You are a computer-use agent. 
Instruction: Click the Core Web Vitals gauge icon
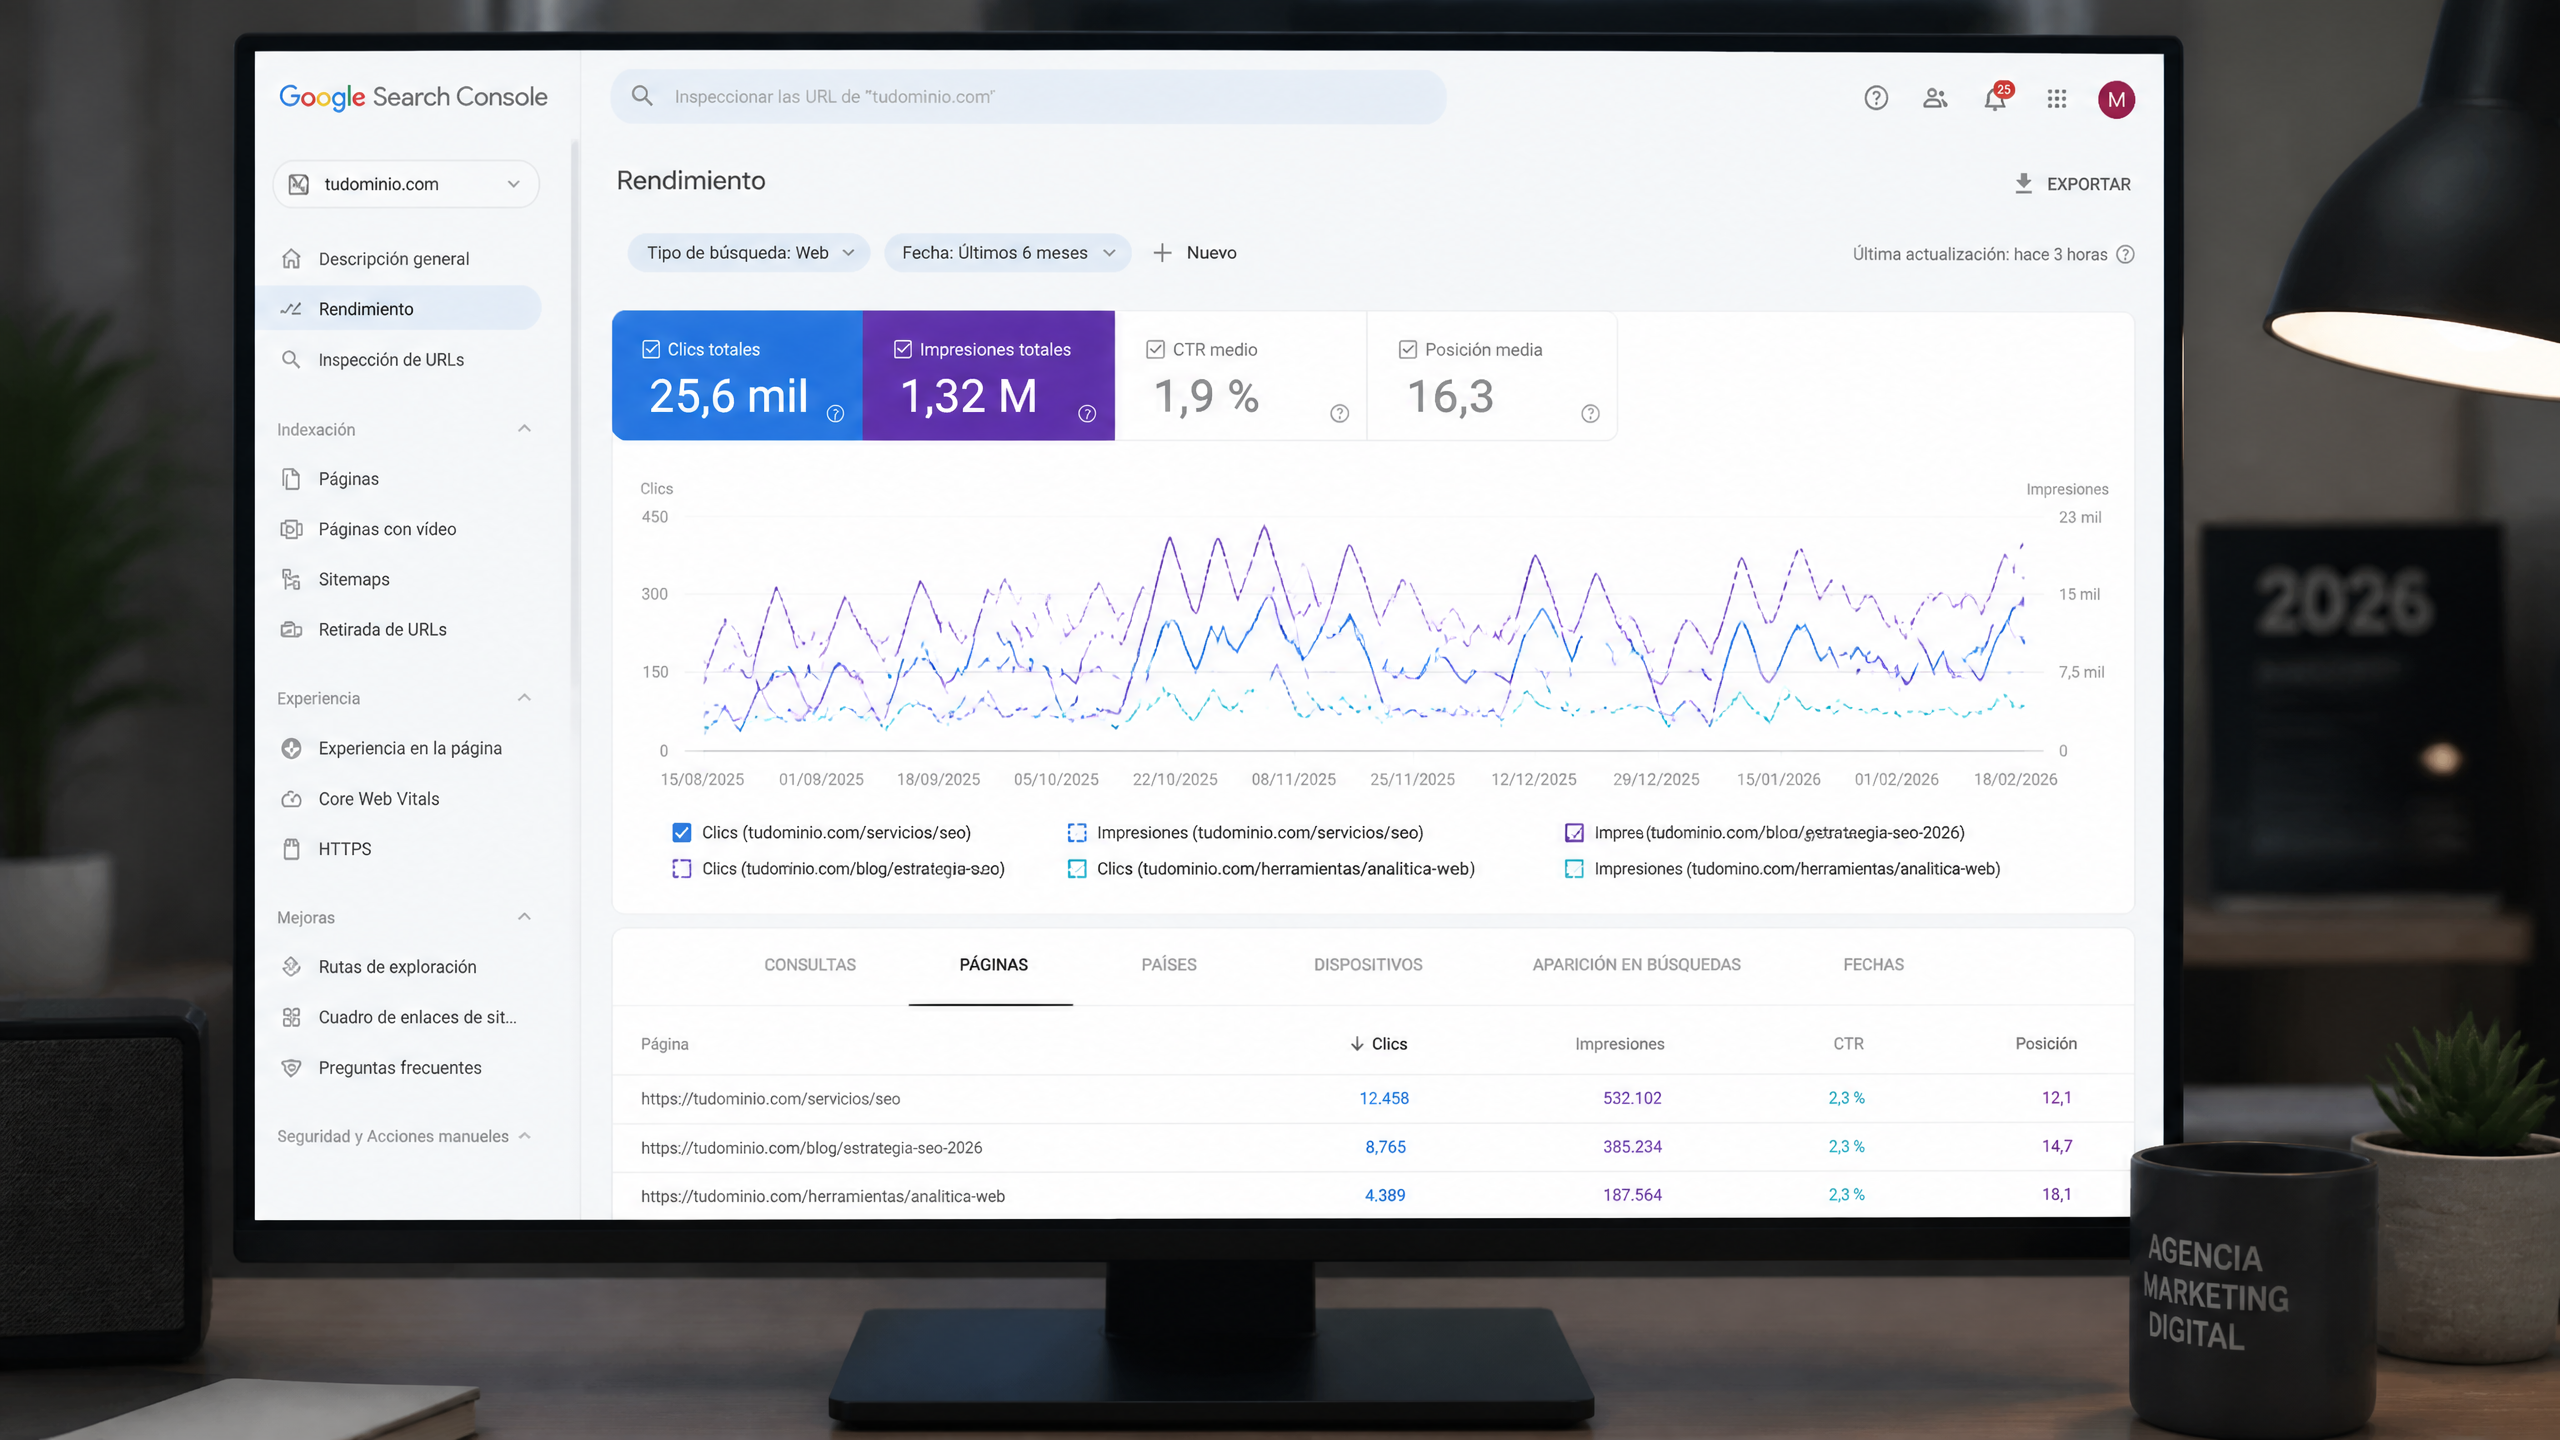point(291,799)
